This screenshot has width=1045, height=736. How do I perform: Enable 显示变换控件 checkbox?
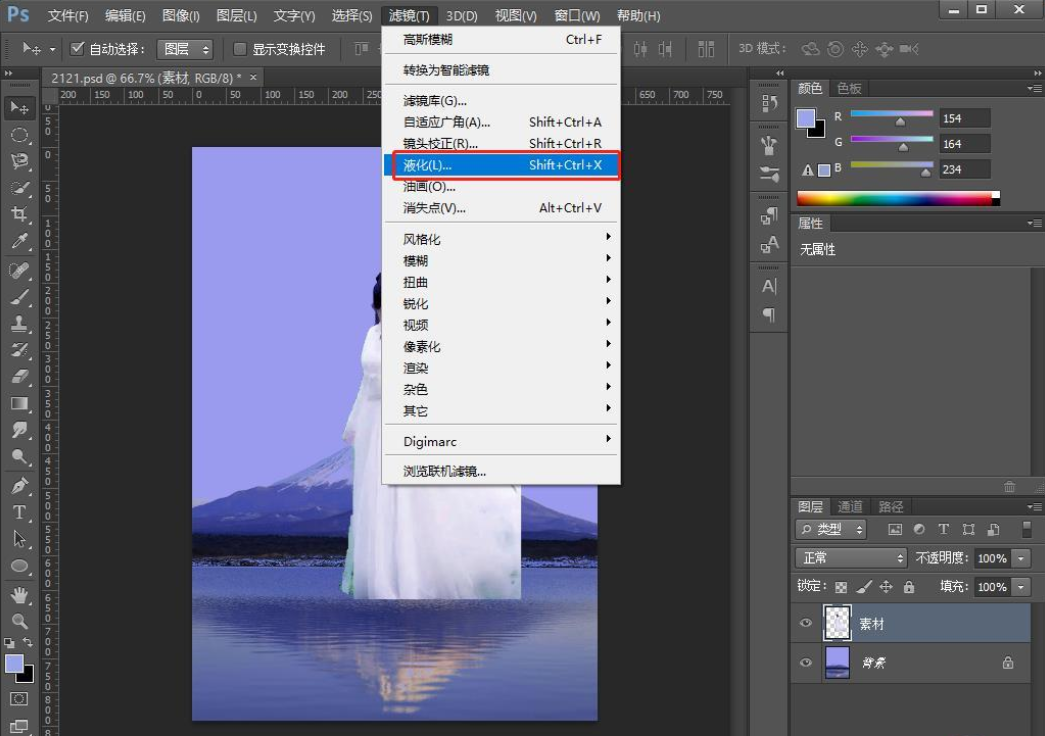click(240, 49)
